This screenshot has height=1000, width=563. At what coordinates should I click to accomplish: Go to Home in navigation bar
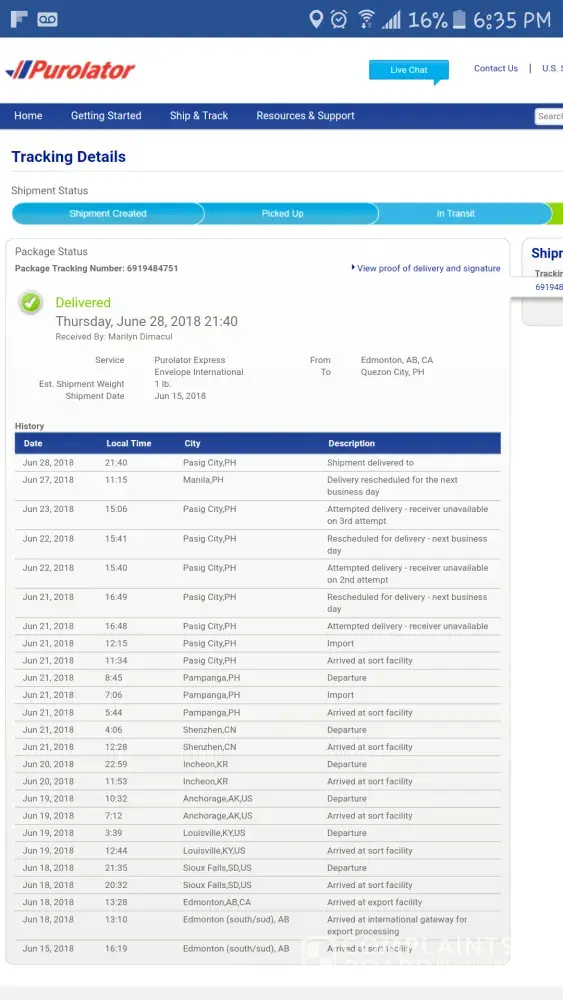pos(28,115)
